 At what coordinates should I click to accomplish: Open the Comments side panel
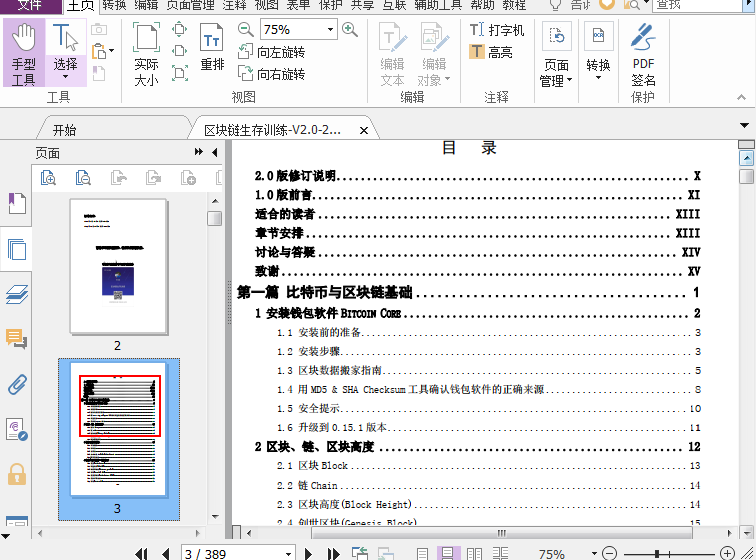[17, 339]
